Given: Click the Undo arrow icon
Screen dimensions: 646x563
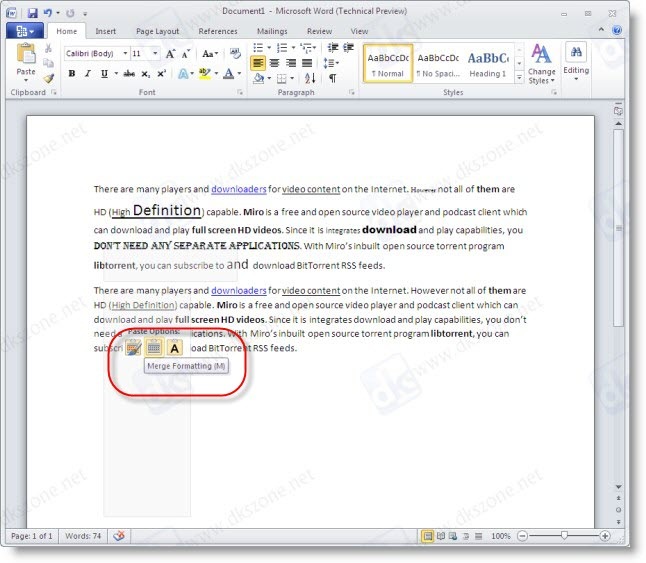Looking at the screenshot, I should pyautogui.click(x=48, y=13).
